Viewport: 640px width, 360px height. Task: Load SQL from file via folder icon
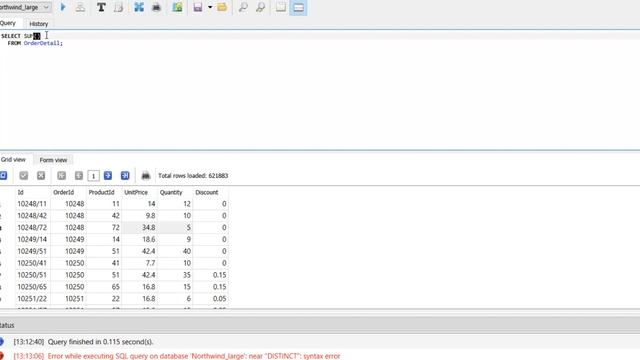click(x=222, y=7)
